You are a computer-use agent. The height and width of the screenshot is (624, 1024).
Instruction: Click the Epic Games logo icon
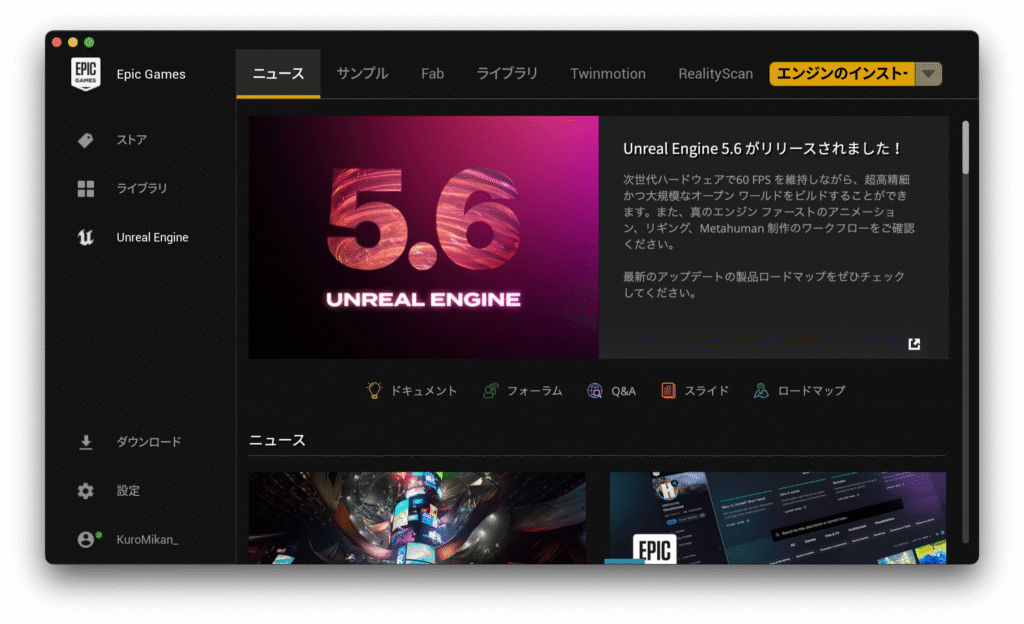click(x=86, y=74)
